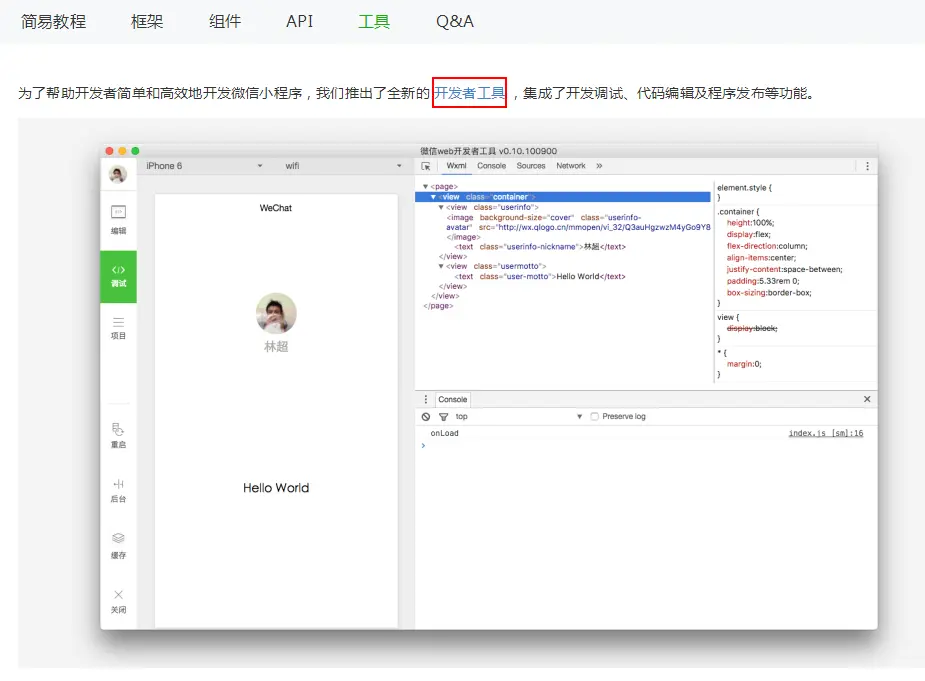Click the 重启 restart sidebar icon
925x681 pixels.
click(119, 436)
